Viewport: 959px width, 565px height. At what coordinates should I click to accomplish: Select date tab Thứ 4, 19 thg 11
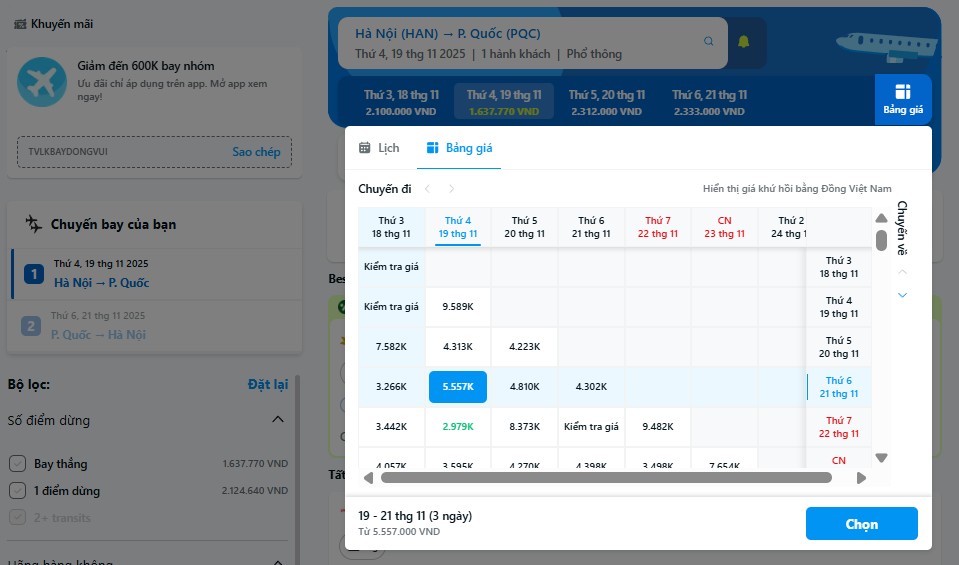point(504,102)
